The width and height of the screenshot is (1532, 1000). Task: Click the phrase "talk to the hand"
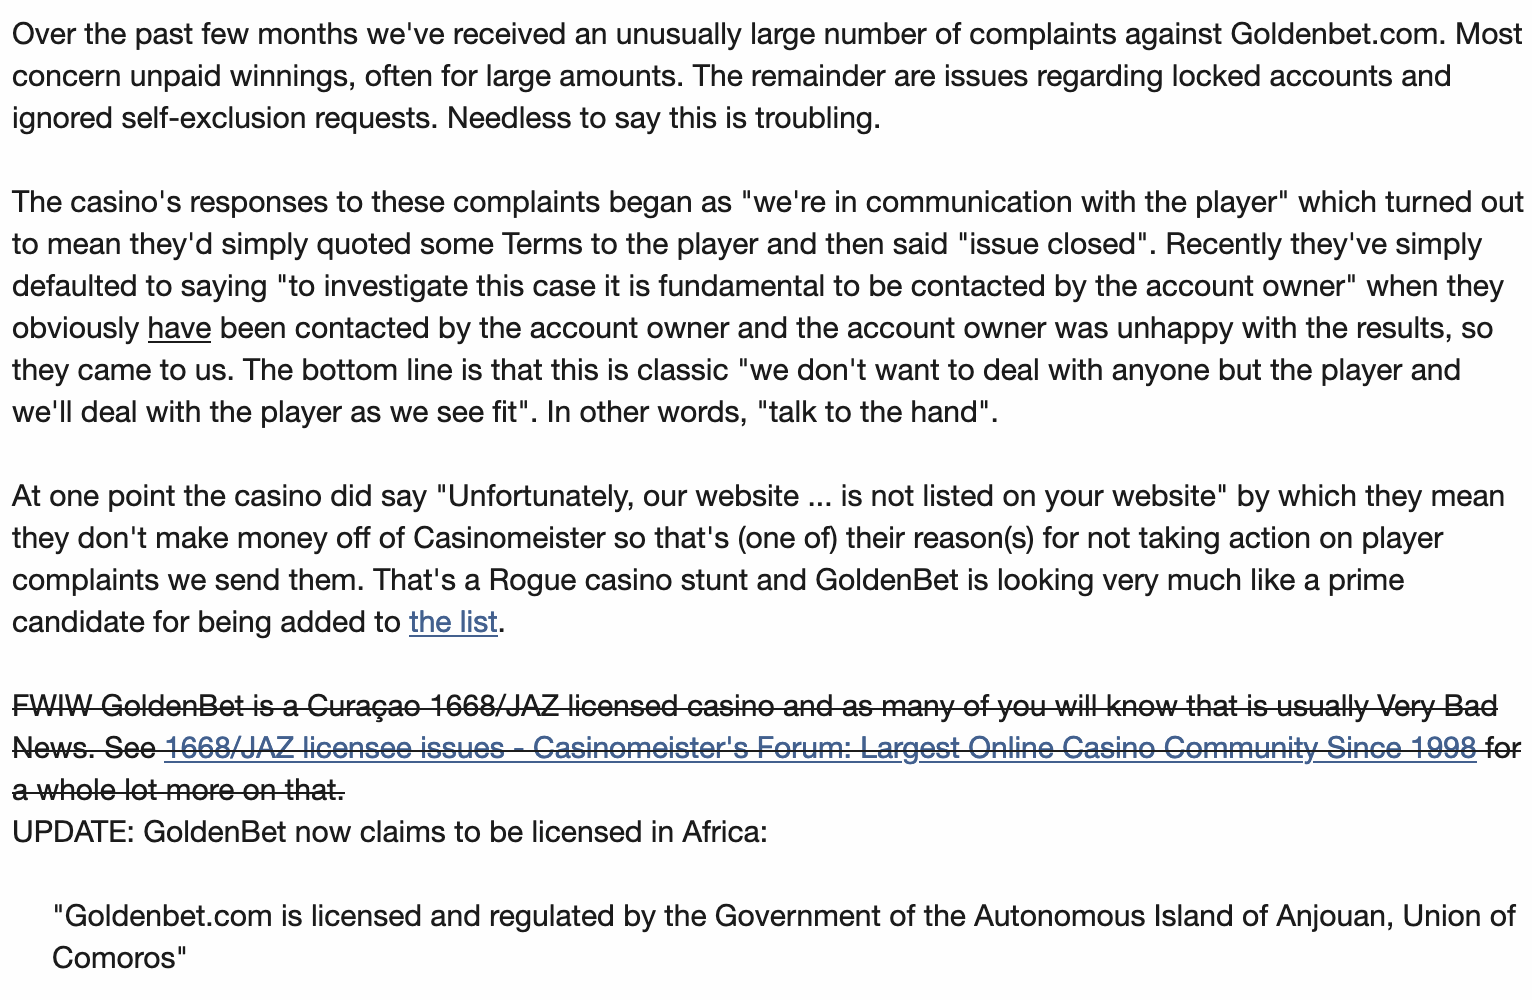coord(881,412)
